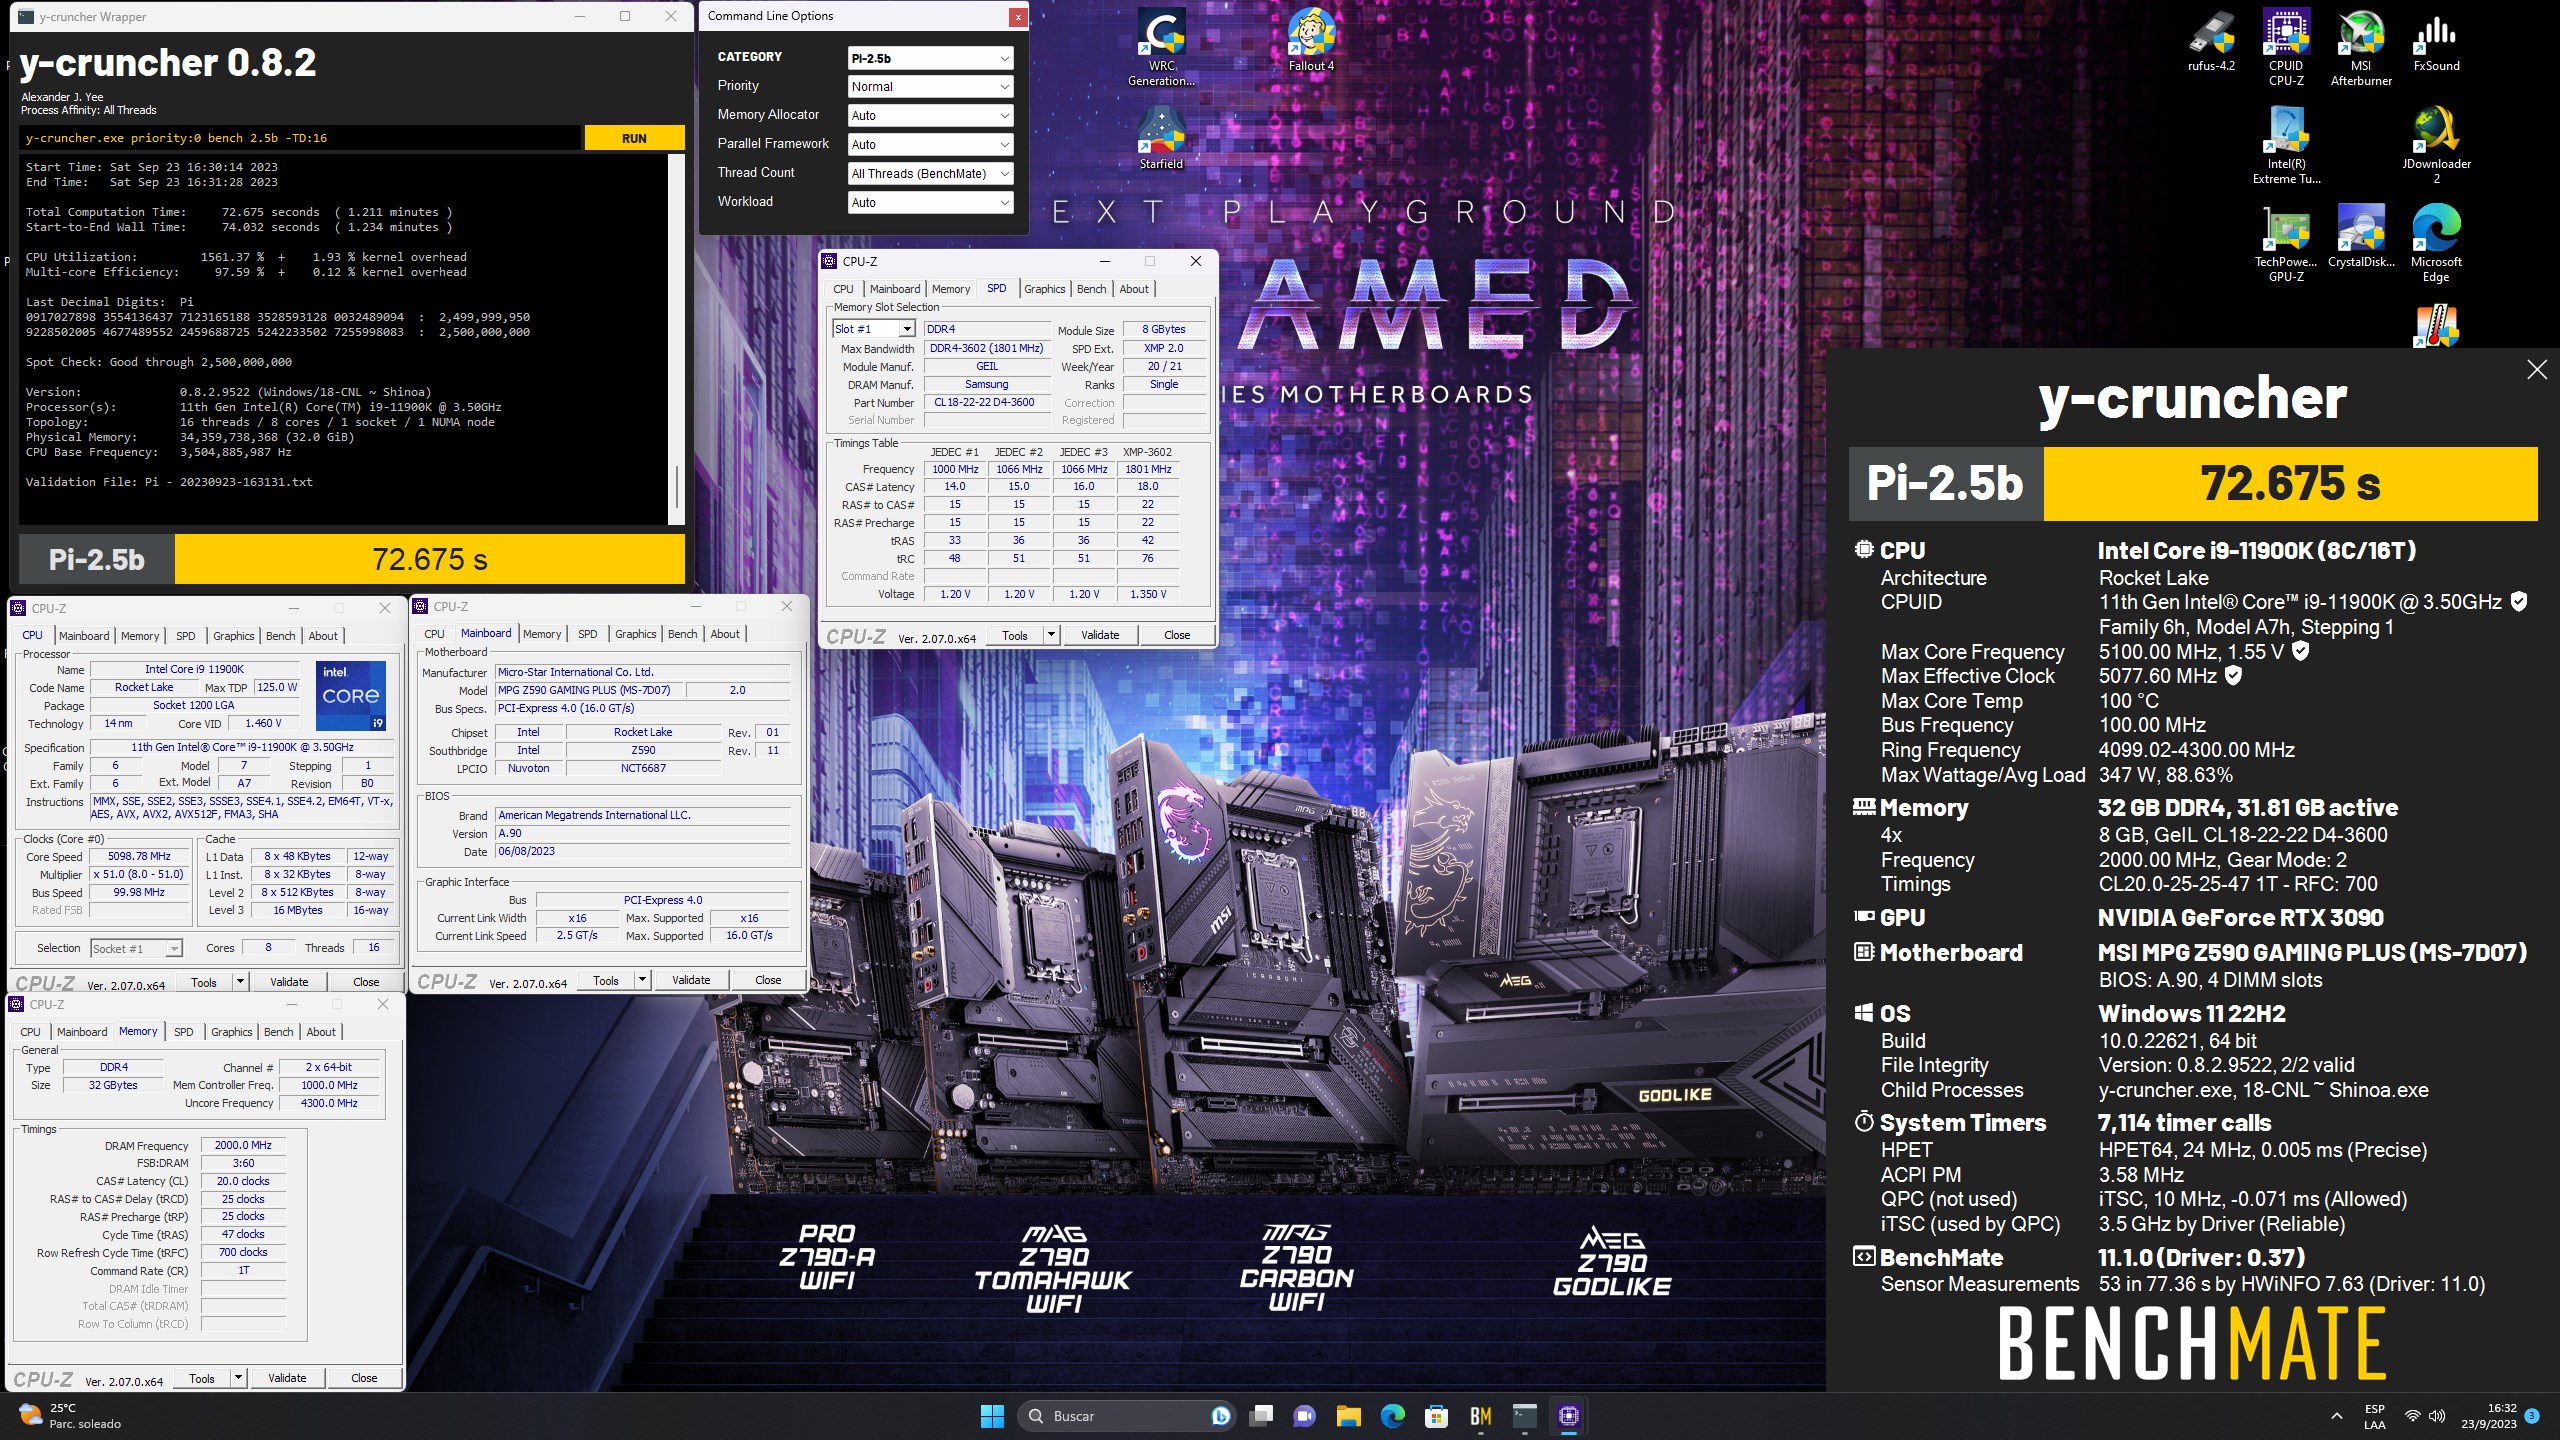Open the Chat icon on the taskbar
2560x1440 pixels.
[1304, 1416]
